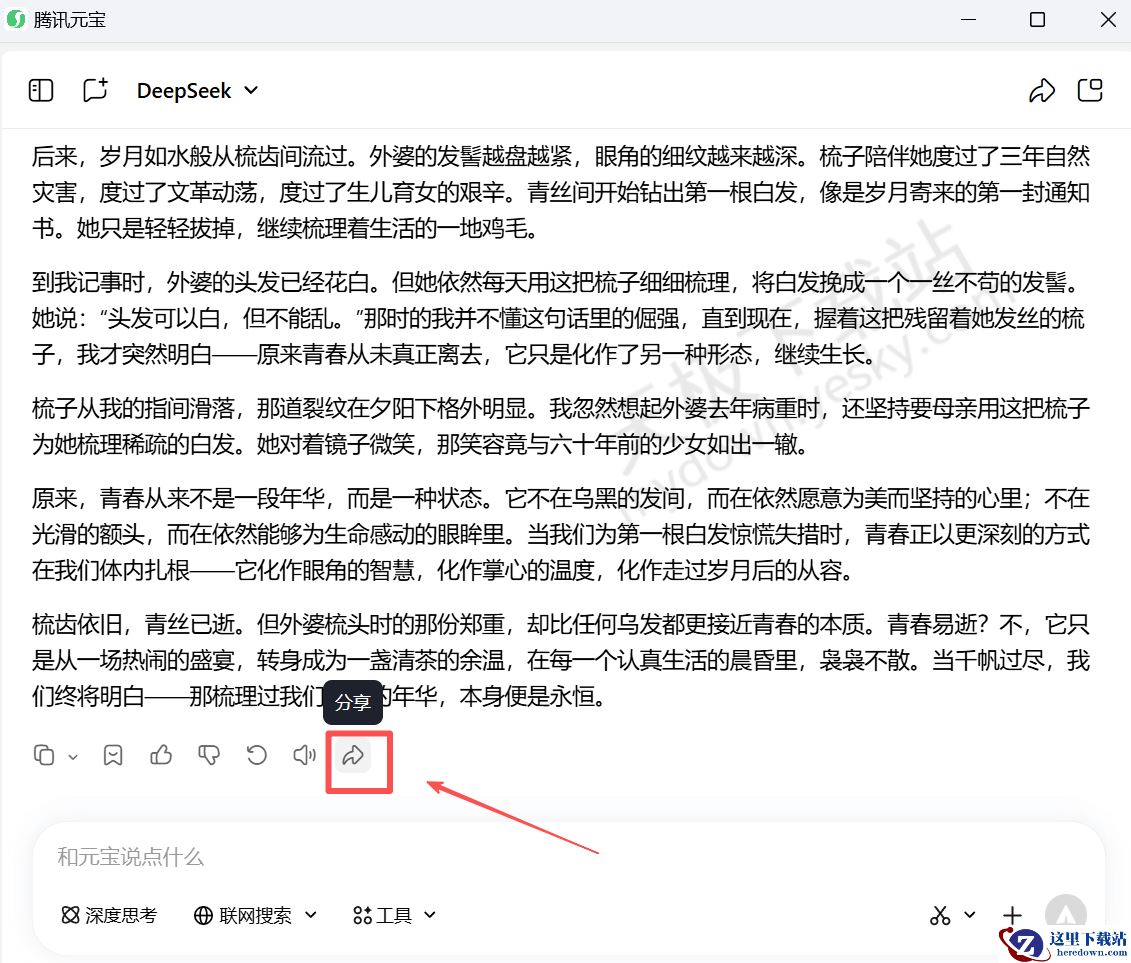Click the scissors screenshot icon near input

[938, 914]
